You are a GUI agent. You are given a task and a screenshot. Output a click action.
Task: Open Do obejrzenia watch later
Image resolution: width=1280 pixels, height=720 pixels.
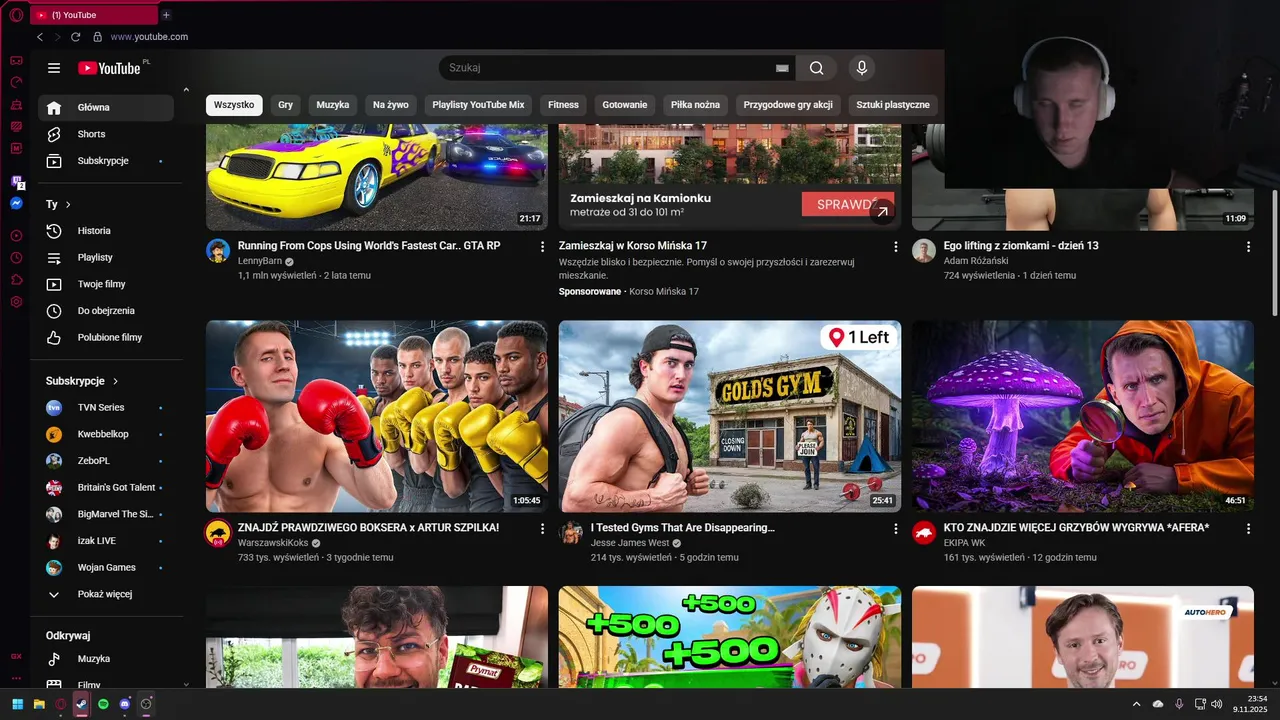(x=106, y=311)
